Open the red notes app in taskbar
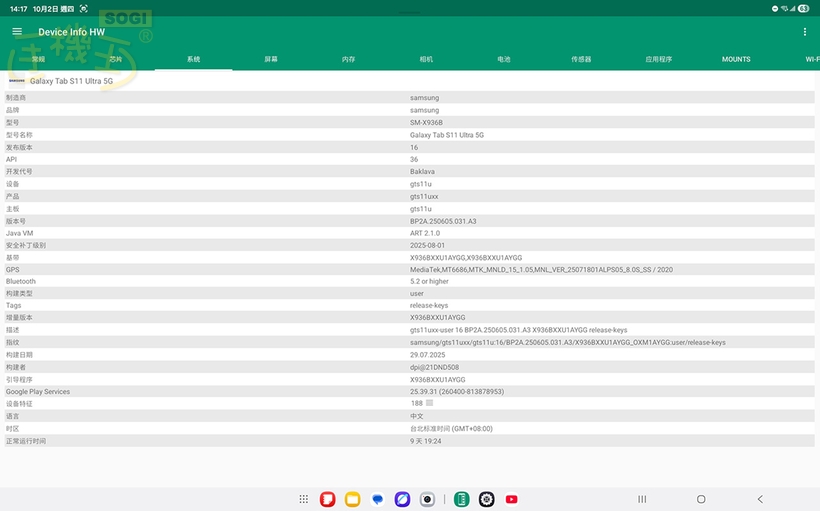Viewport: 820px width, 511px height. click(x=327, y=499)
